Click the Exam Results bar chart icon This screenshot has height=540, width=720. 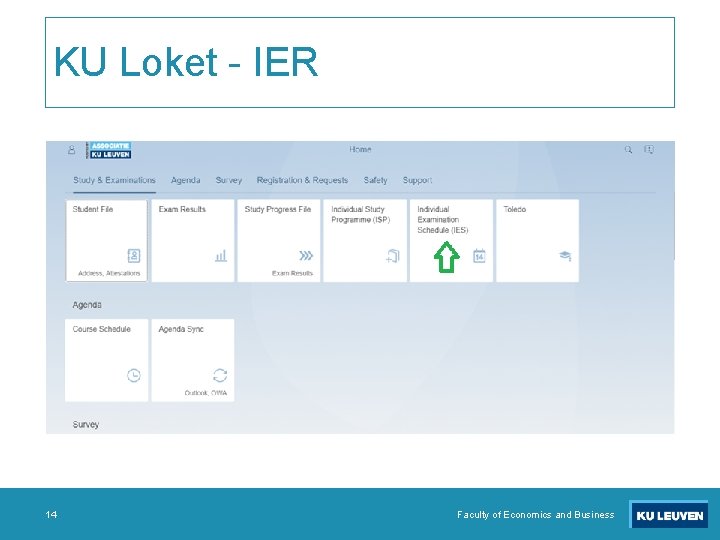(x=221, y=256)
